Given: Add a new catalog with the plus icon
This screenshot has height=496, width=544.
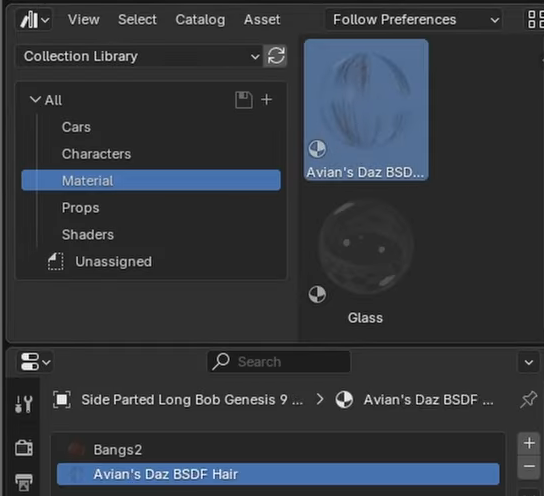Looking at the screenshot, I should coord(266,100).
